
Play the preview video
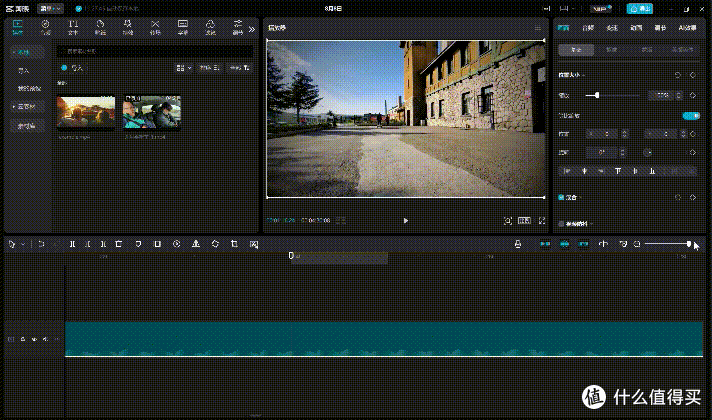pos(405,221)
